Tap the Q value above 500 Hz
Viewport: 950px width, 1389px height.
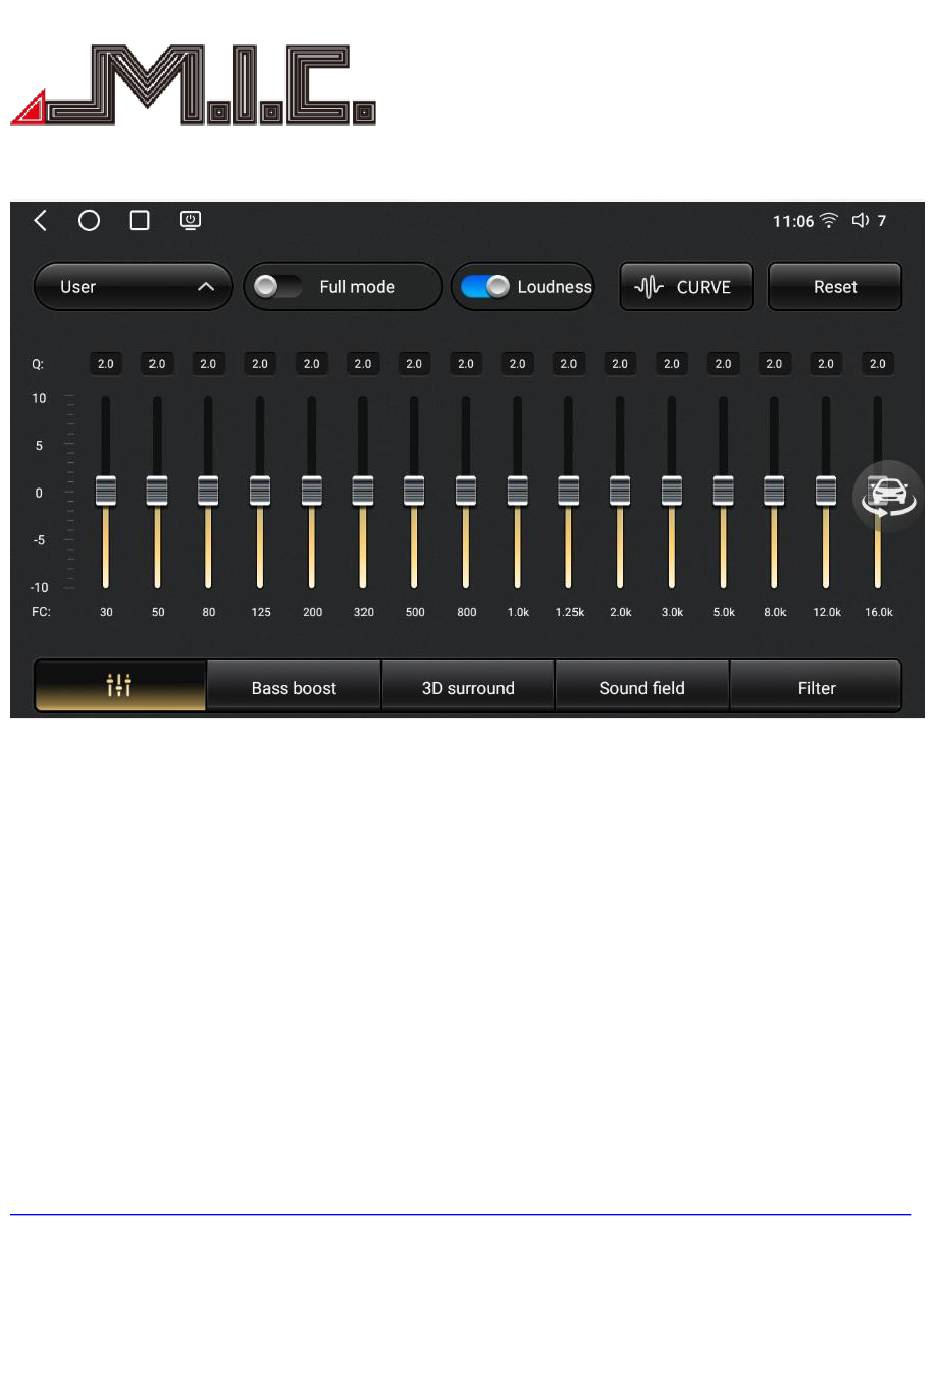point(414,364)
